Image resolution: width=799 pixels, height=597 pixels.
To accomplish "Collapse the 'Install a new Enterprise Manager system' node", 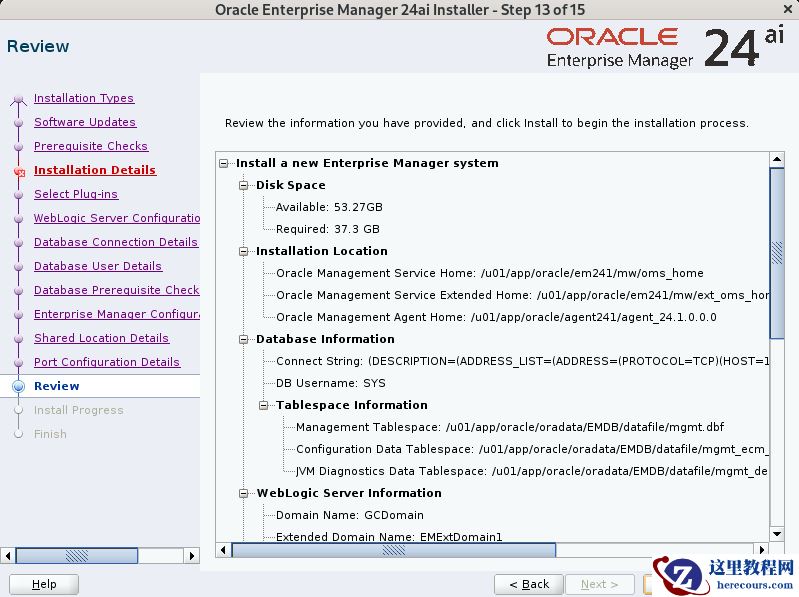I will [x=223, y=164].
